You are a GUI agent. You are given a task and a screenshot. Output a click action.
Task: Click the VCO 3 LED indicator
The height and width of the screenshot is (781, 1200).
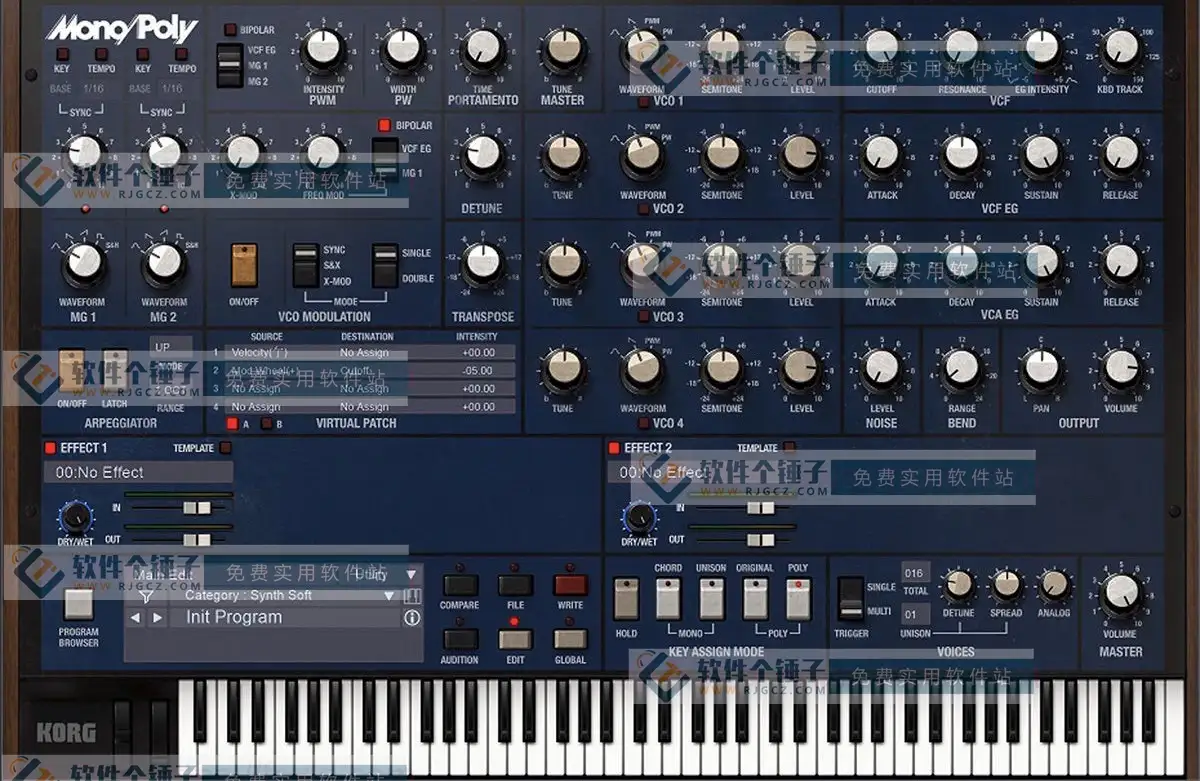click(x=644, y=317)
